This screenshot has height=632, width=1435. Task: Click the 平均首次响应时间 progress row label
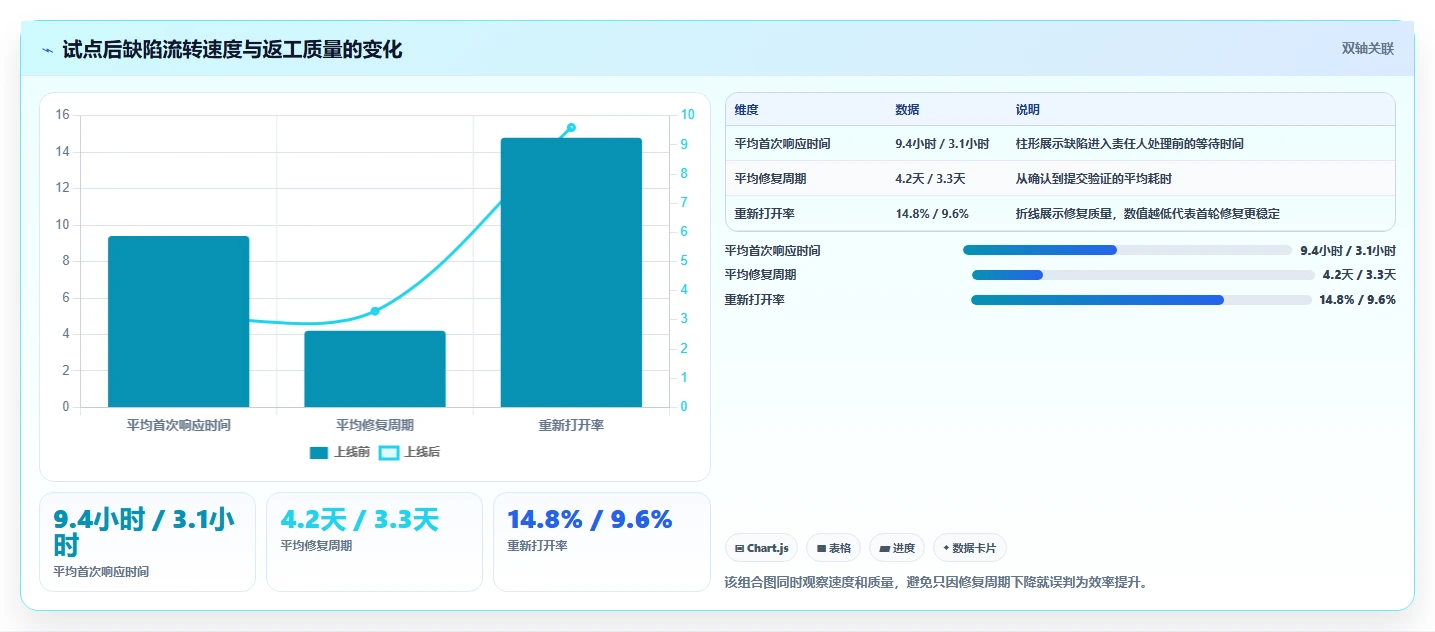[773, 251]
